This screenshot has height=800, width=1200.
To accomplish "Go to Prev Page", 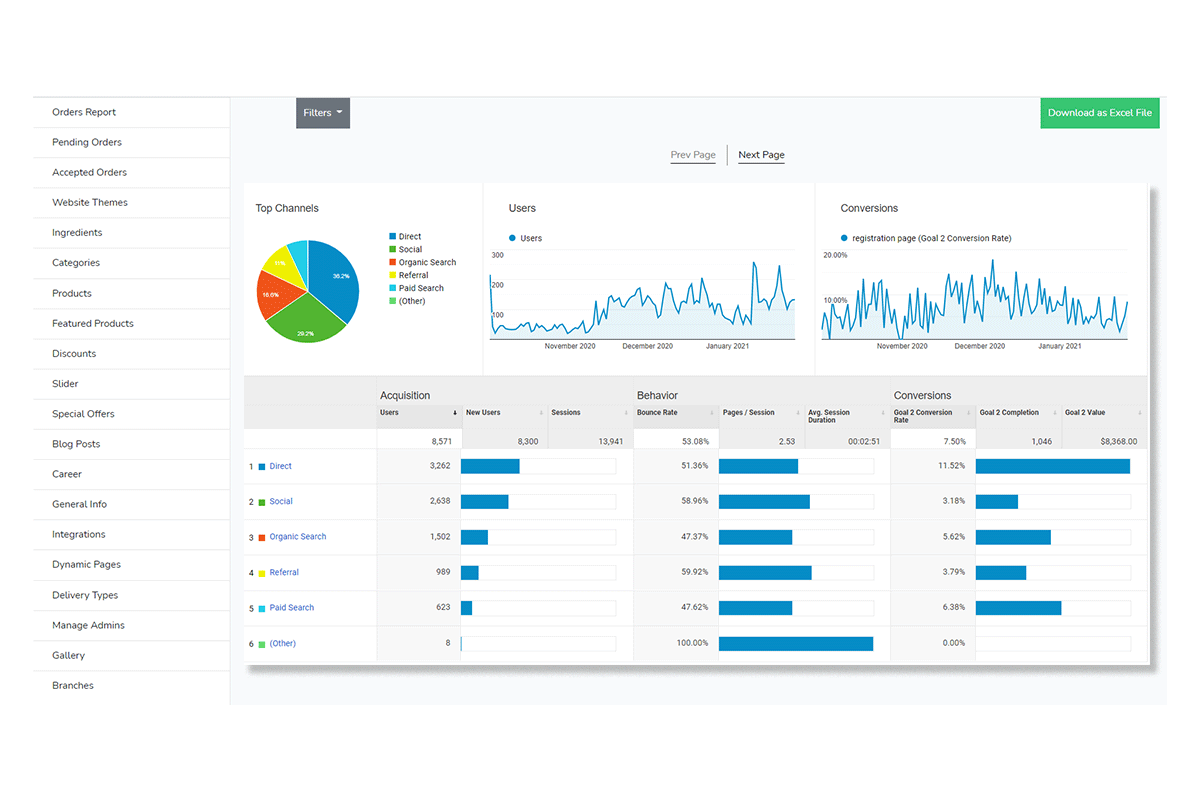I will pos(693,155).
